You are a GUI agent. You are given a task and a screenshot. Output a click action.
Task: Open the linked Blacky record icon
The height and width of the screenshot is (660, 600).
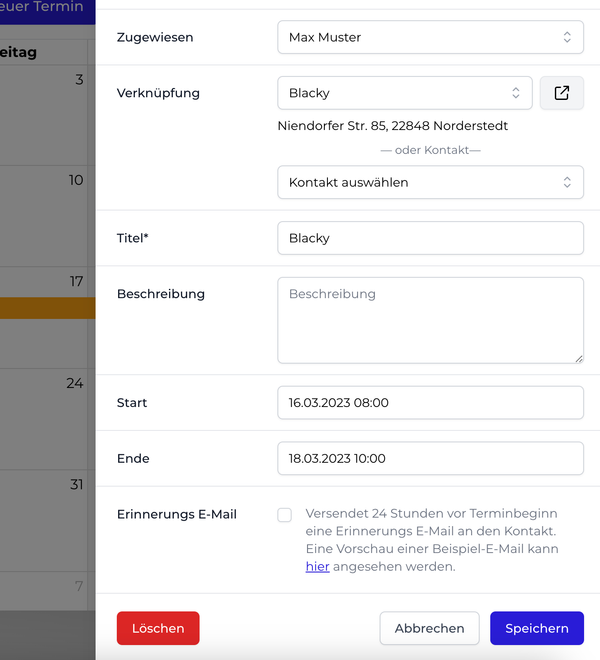click(562, 93)
